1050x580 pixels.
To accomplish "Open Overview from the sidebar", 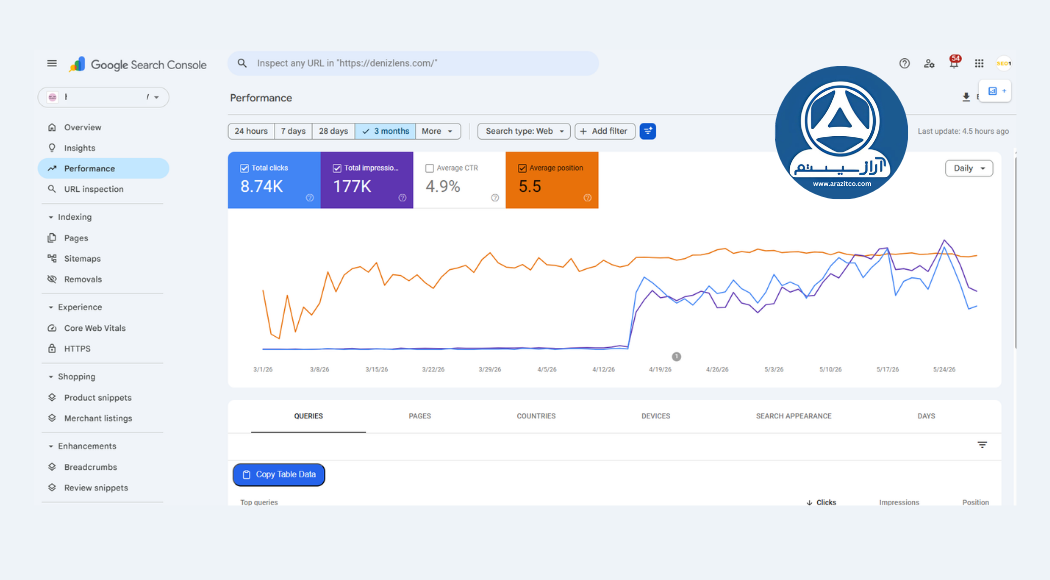I will click(x=103, y=127).
